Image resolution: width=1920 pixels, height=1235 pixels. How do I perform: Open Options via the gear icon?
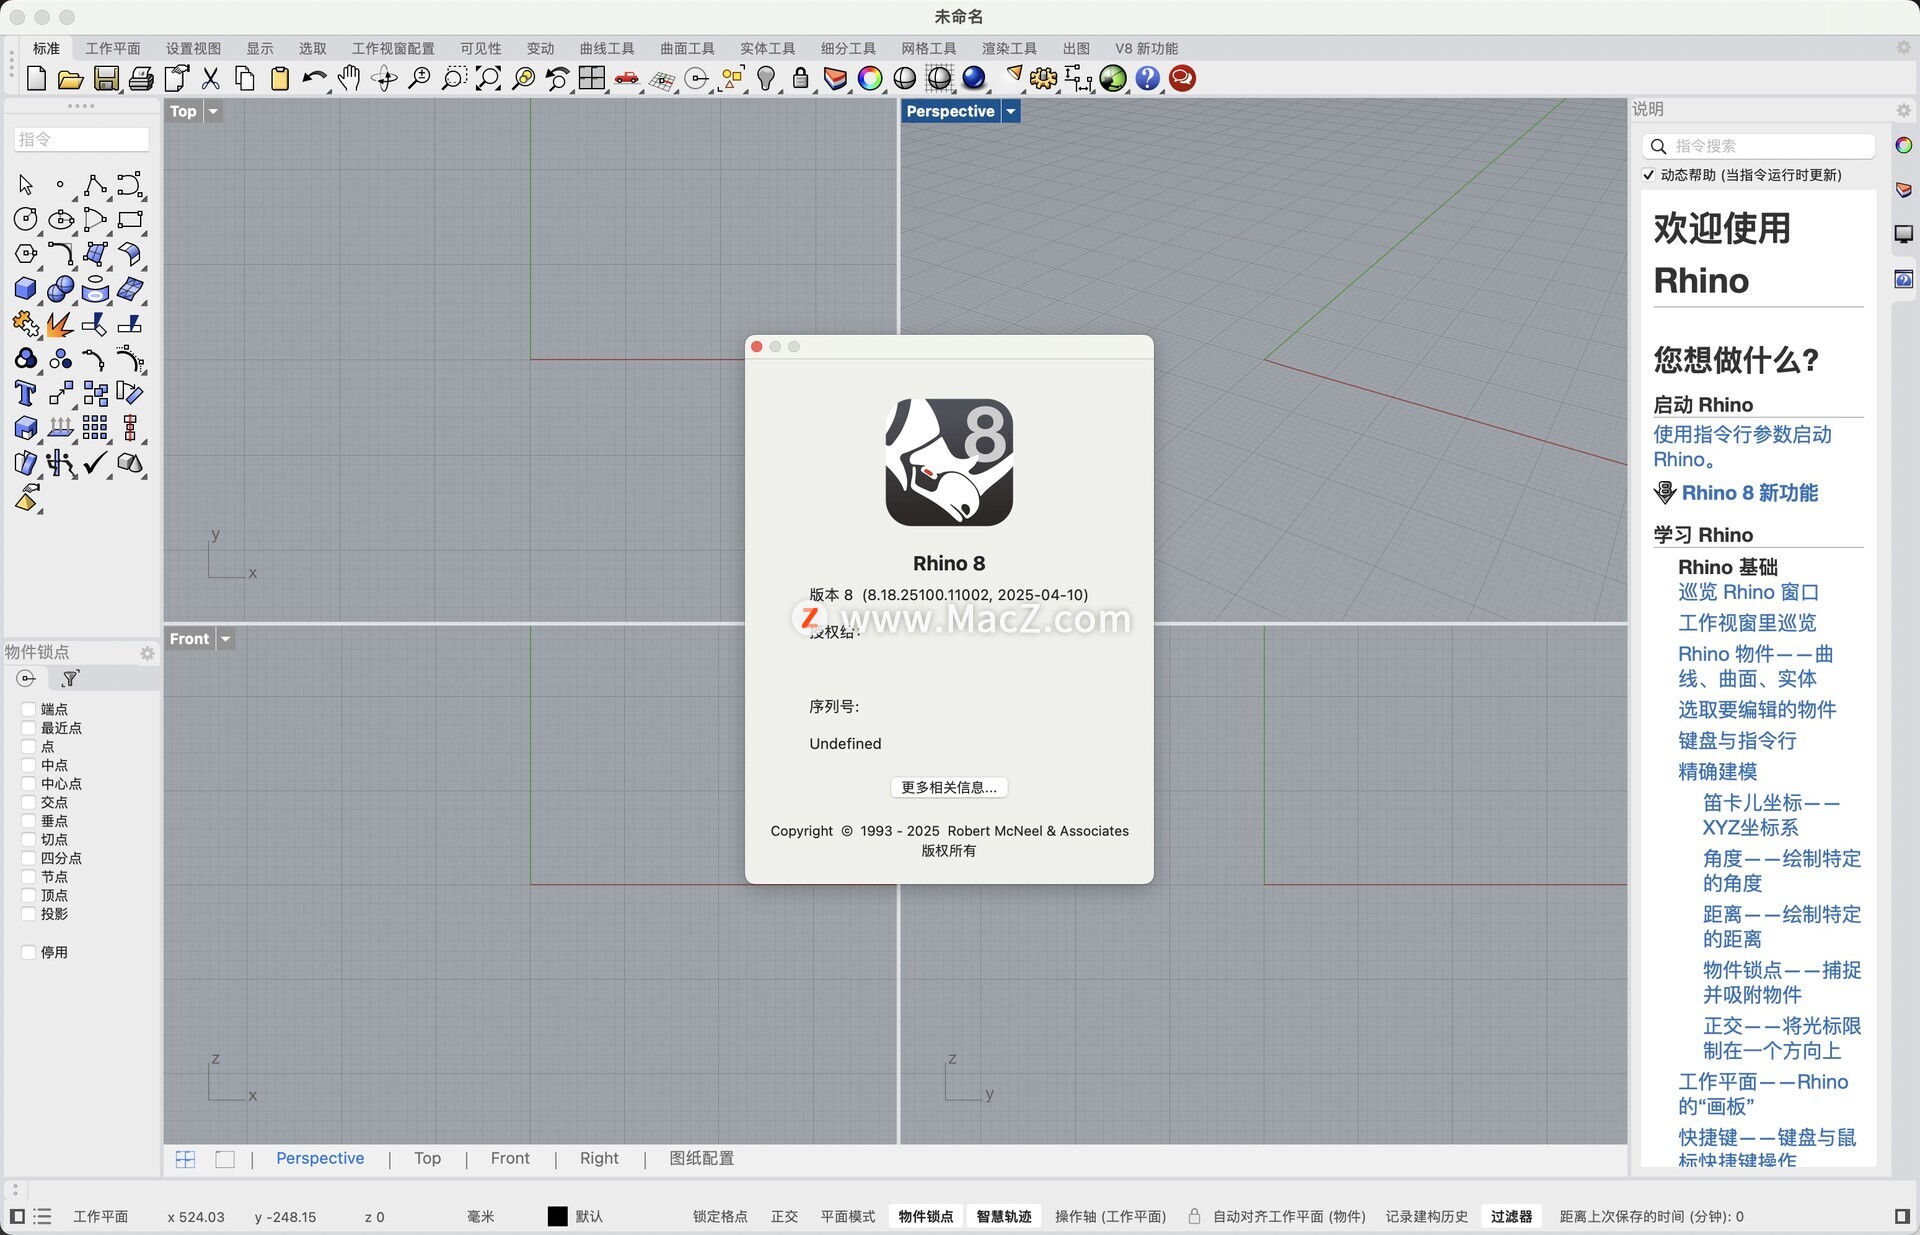1043,78
